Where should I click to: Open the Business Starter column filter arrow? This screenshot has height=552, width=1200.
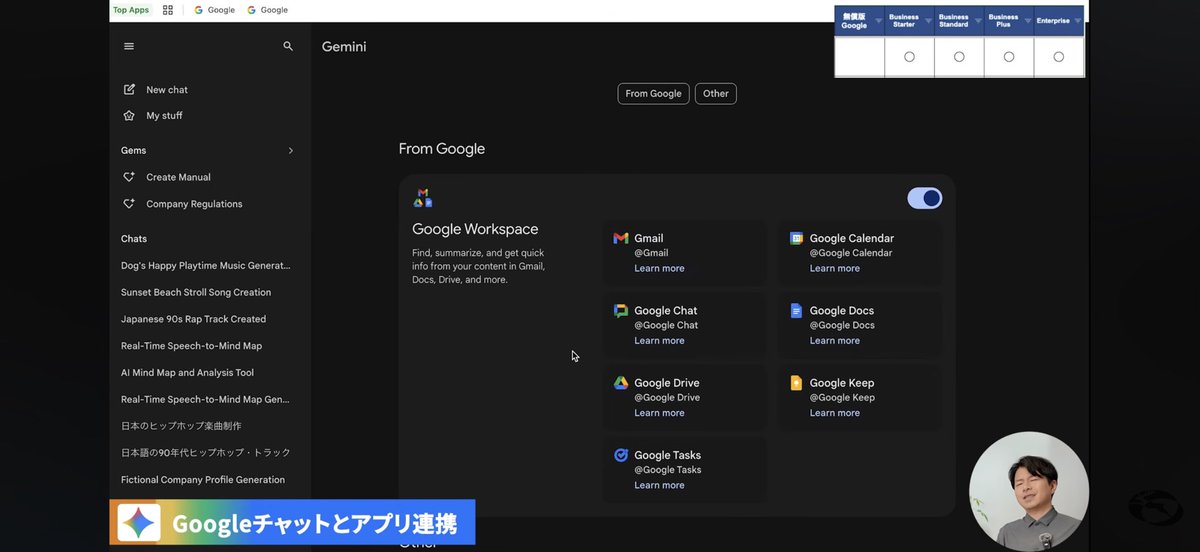pyautogui.click(x=928, y=21)
